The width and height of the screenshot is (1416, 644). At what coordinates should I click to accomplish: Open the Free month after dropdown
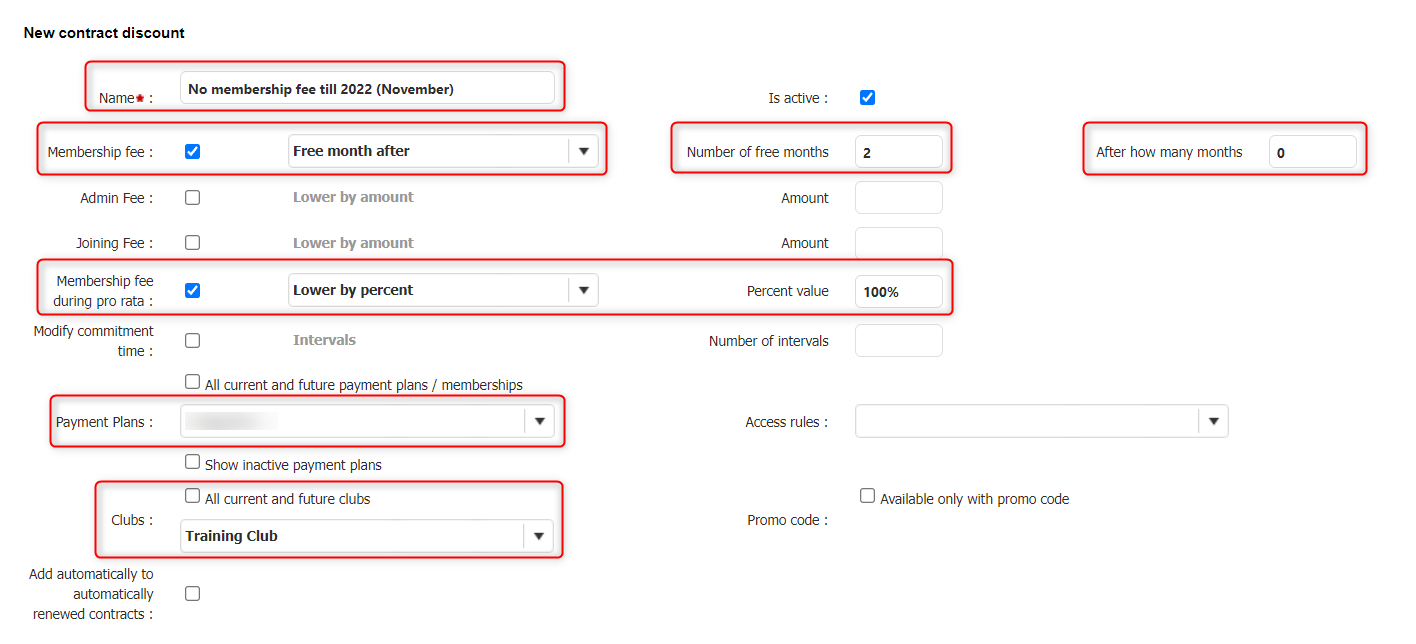583,152
